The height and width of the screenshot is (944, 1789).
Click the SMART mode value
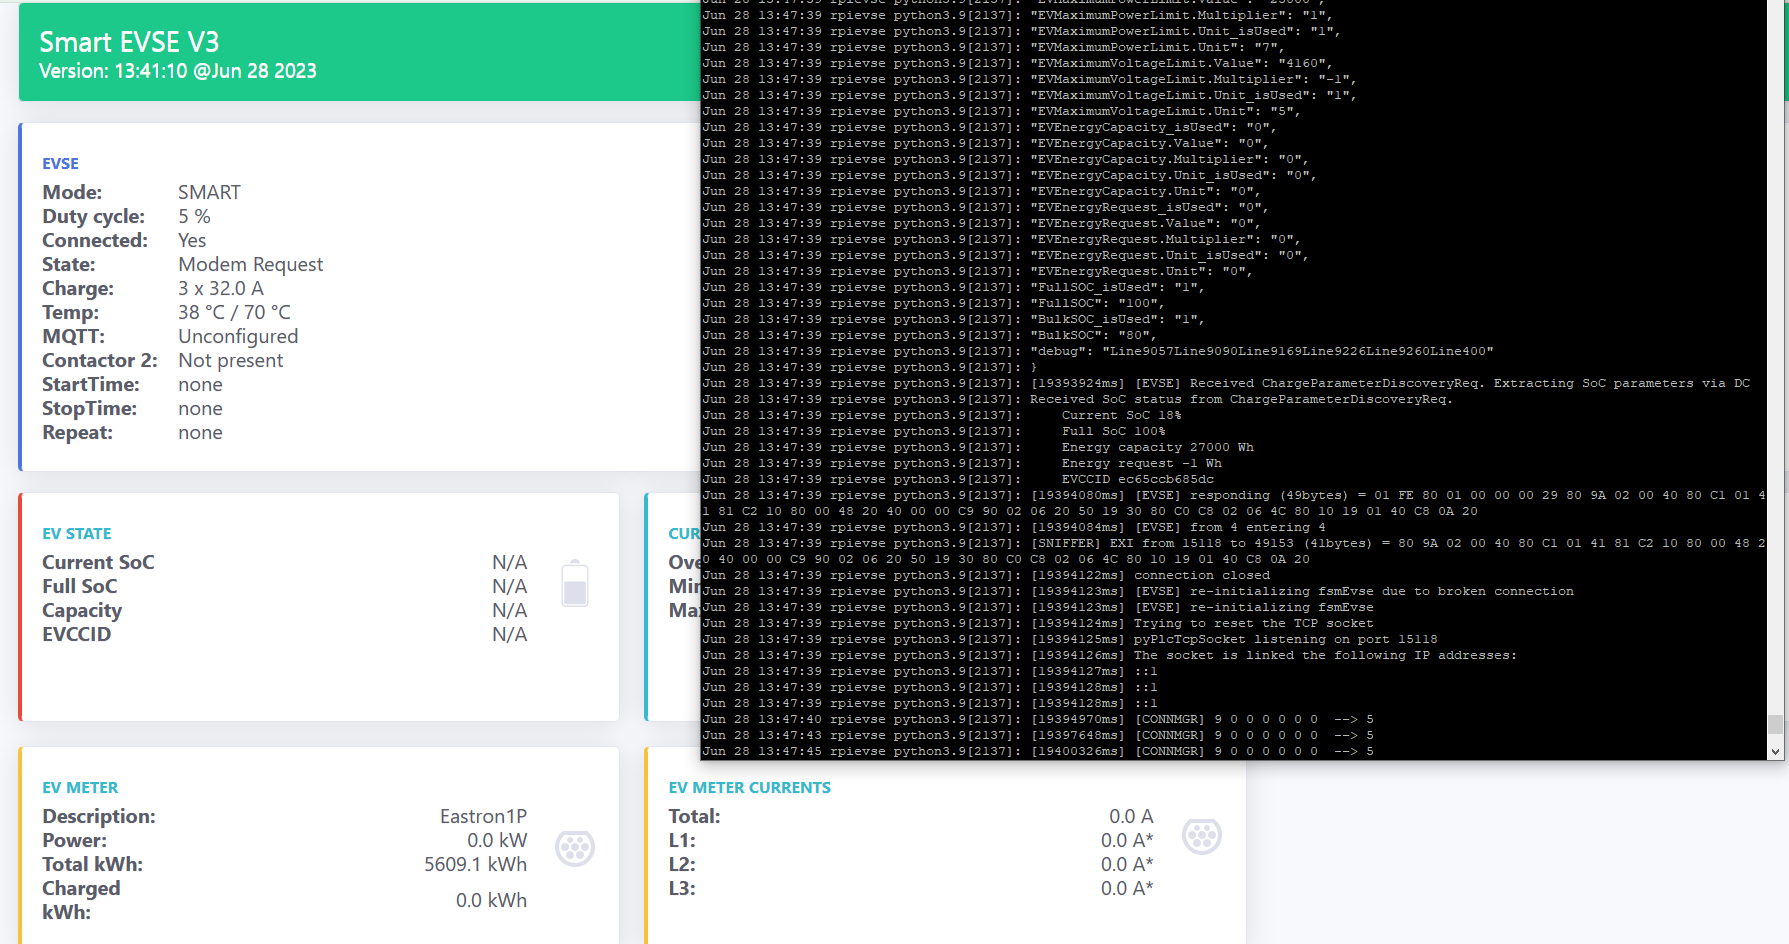click(x=208, y=191)
